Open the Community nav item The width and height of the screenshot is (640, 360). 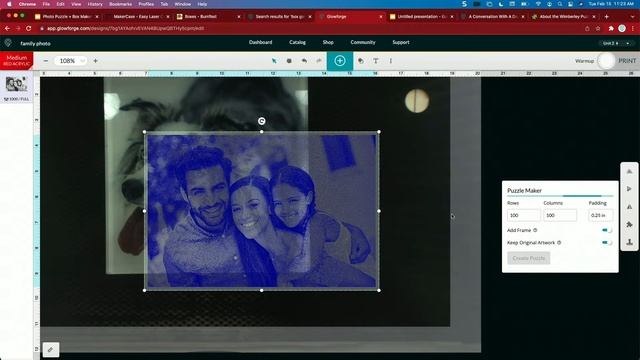[x=362, y=42]
